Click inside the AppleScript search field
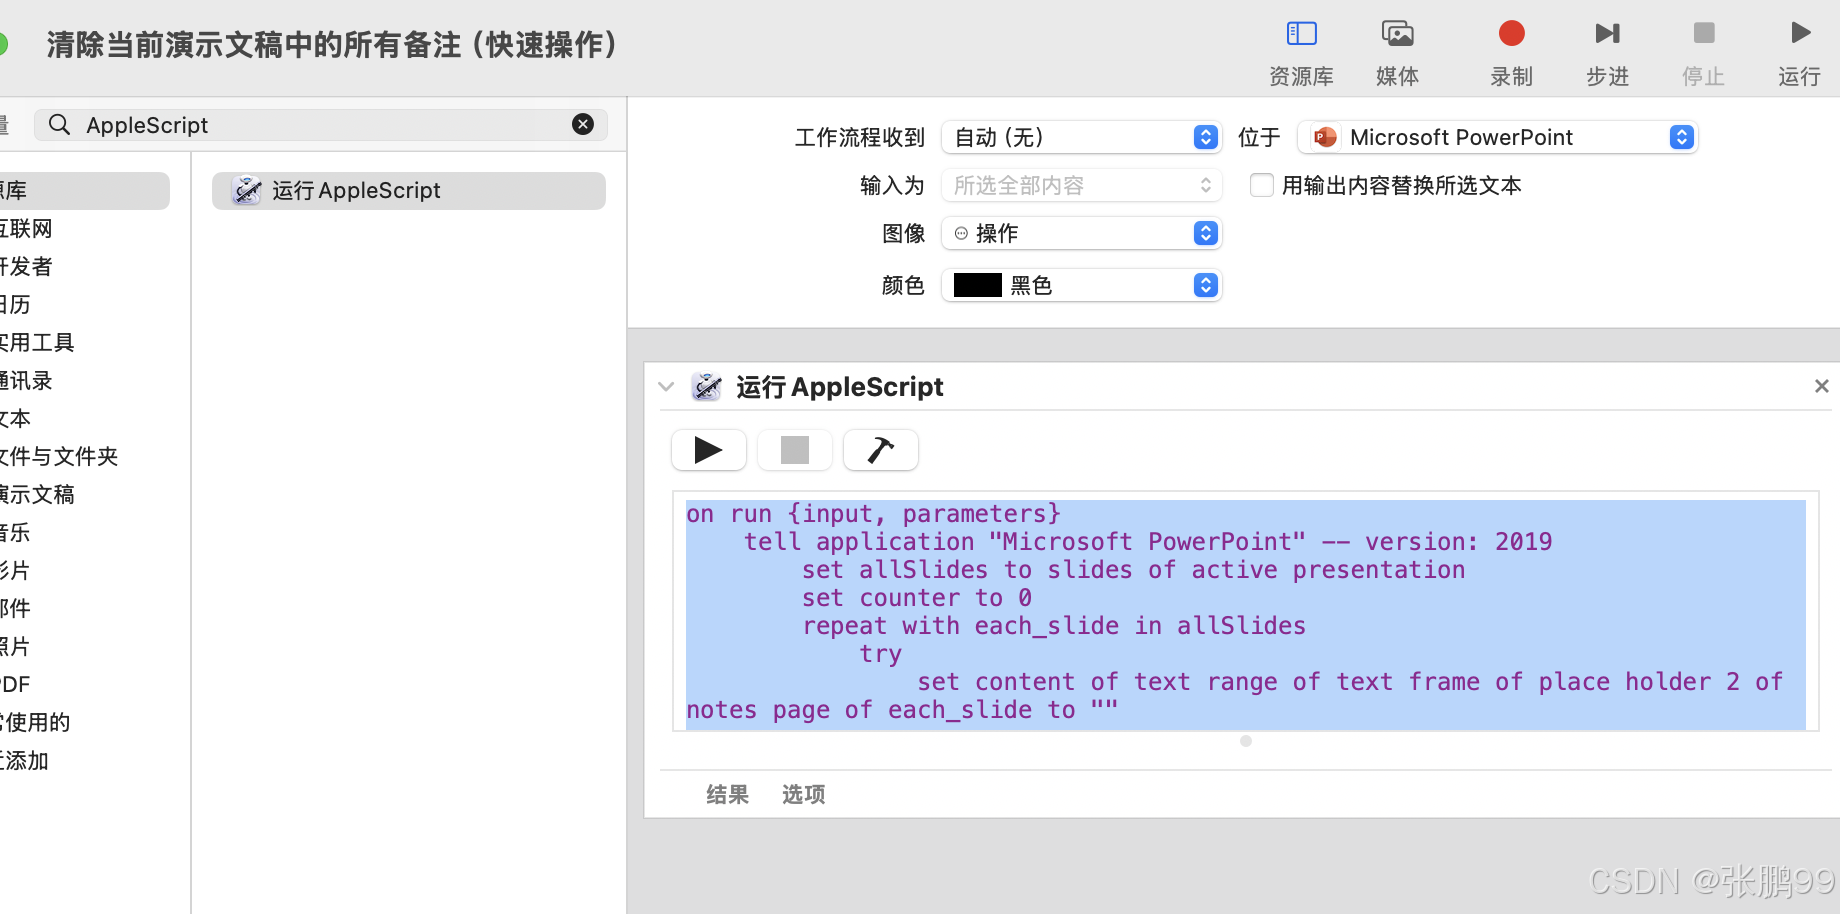Viewport: 1840px width, 914px height. (320, 124)
